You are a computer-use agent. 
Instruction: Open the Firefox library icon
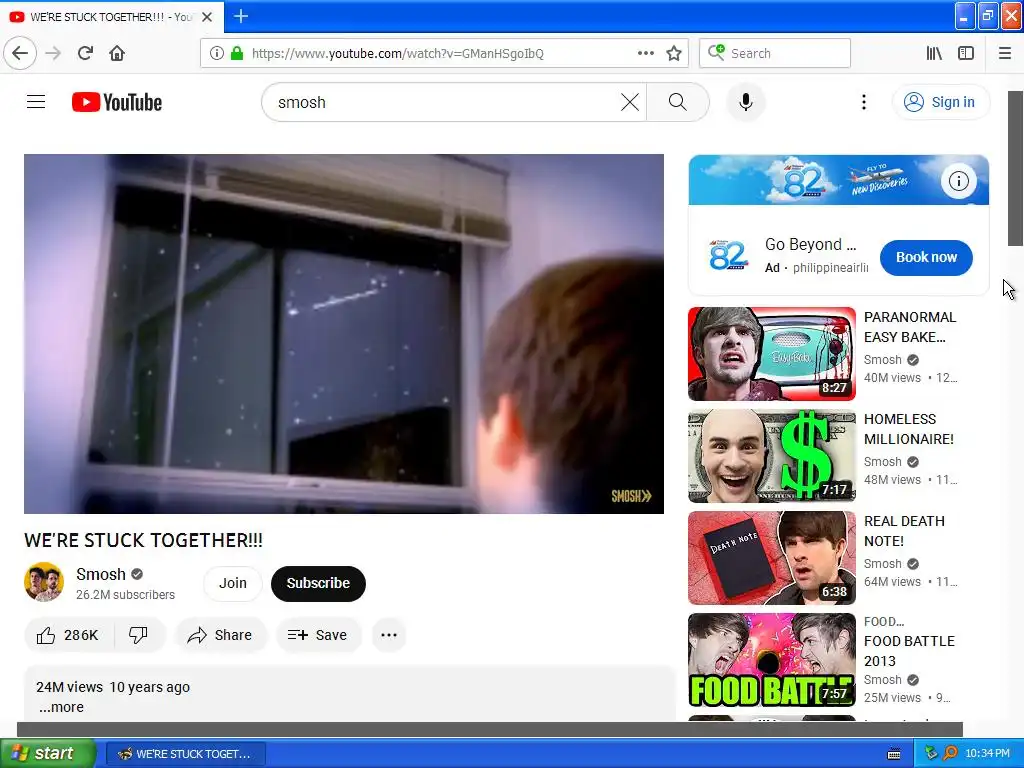[x=934, y=54]
